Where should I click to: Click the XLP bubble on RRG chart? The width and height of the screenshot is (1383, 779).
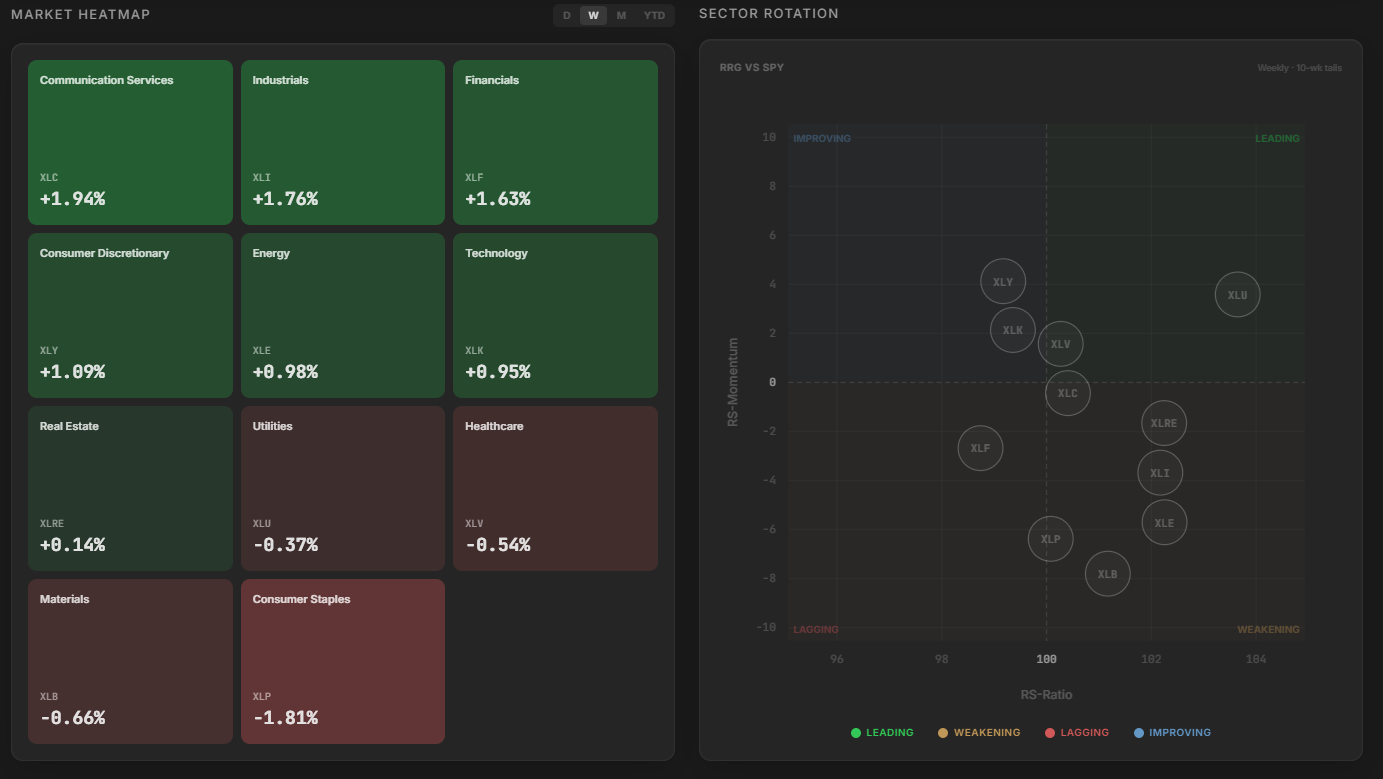[1050, 539]
